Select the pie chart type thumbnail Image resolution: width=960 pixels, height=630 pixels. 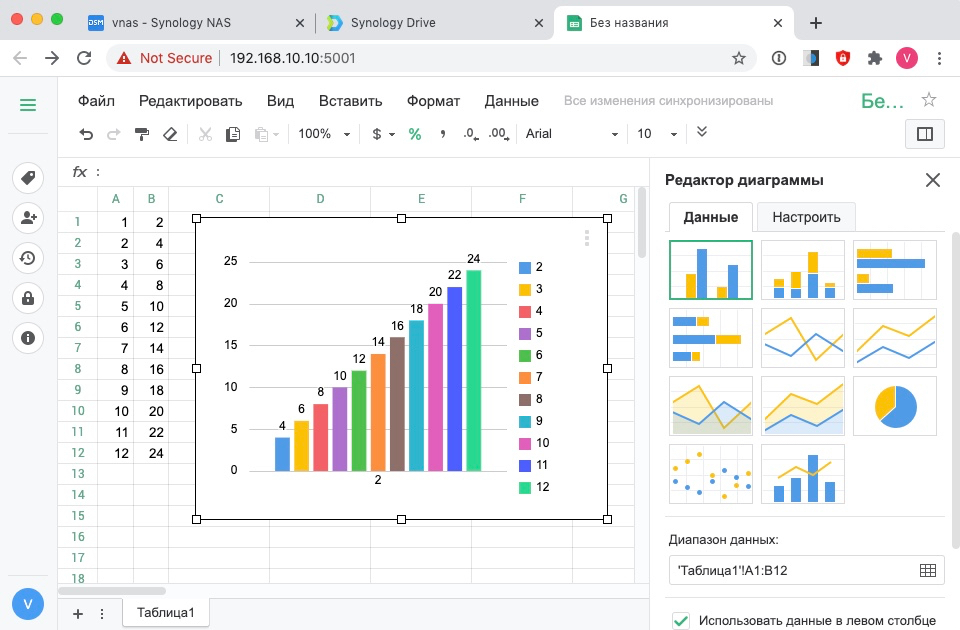coord(894,405)
